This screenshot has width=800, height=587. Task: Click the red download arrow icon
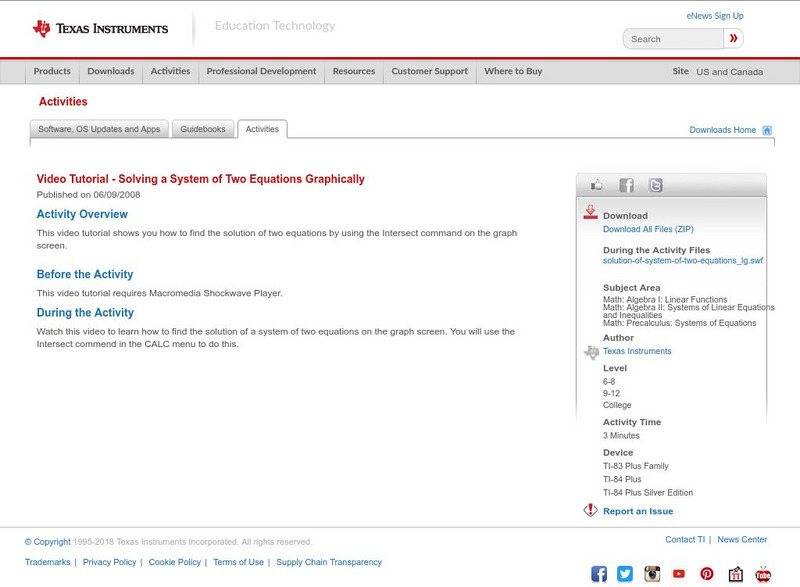pyautogui.click(x=590, y=212)
